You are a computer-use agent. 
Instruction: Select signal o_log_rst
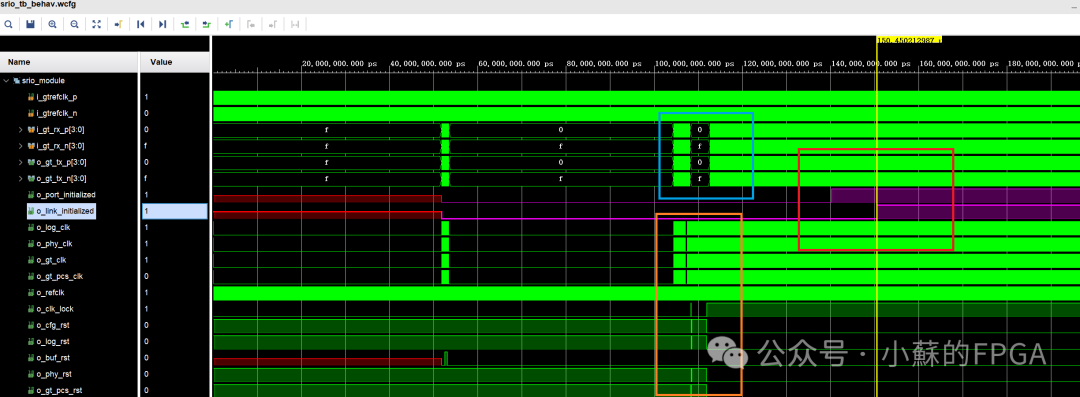tap(52, 342)
